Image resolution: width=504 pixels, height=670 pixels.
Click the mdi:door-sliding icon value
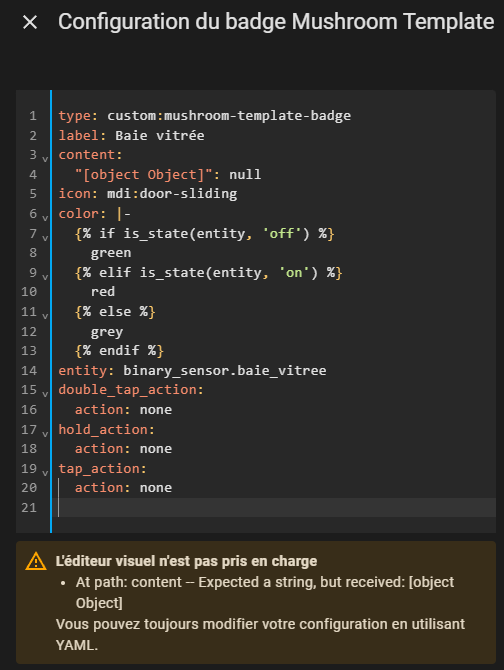click(172, 194)
